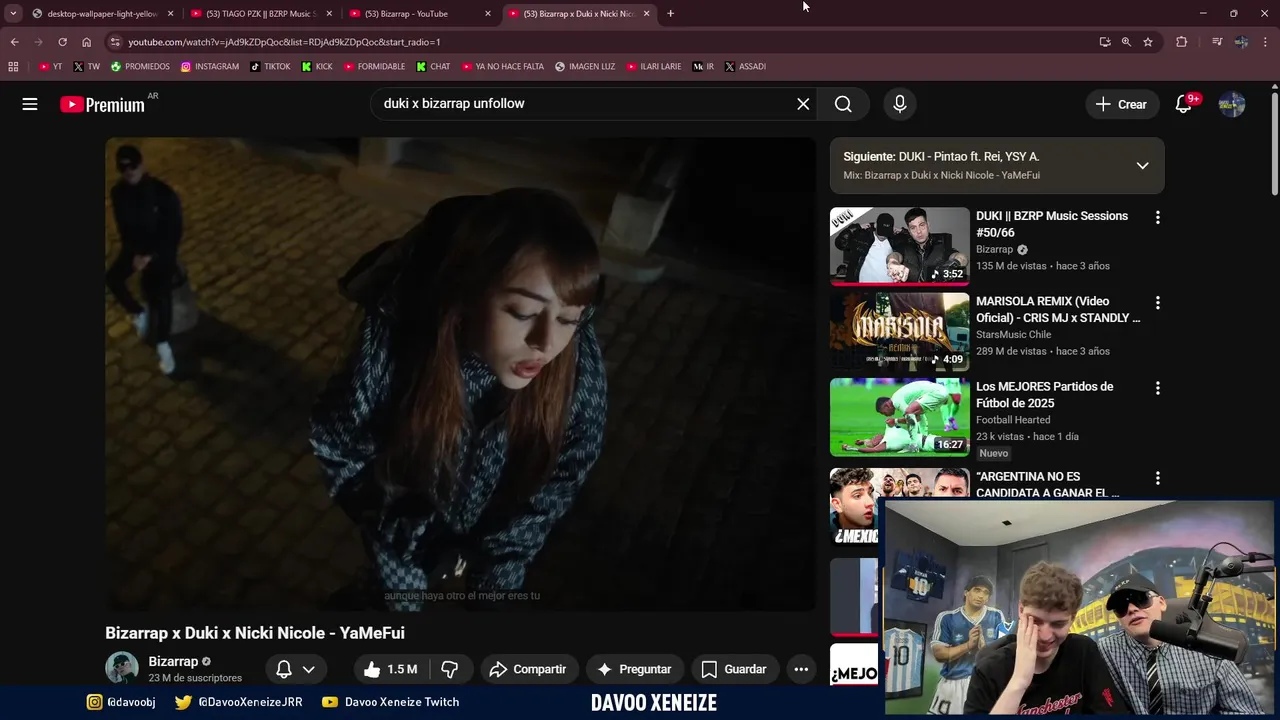Viewport: 1280px width, 720px height.
Task: Open the ASSADI bookmark
Action: 745,67
